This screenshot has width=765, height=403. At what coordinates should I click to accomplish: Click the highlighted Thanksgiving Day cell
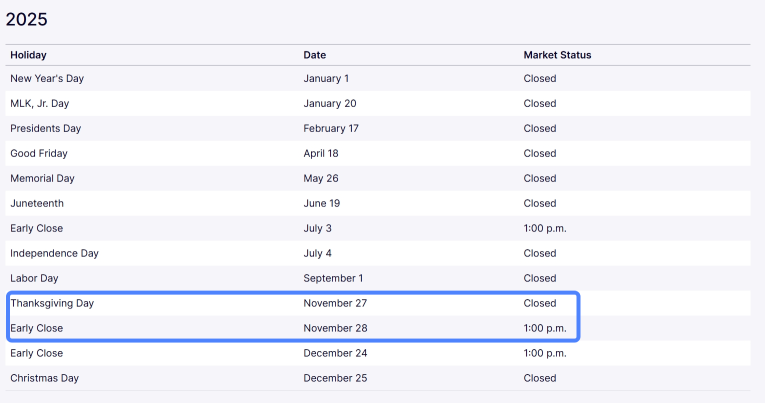click(52, 303)
